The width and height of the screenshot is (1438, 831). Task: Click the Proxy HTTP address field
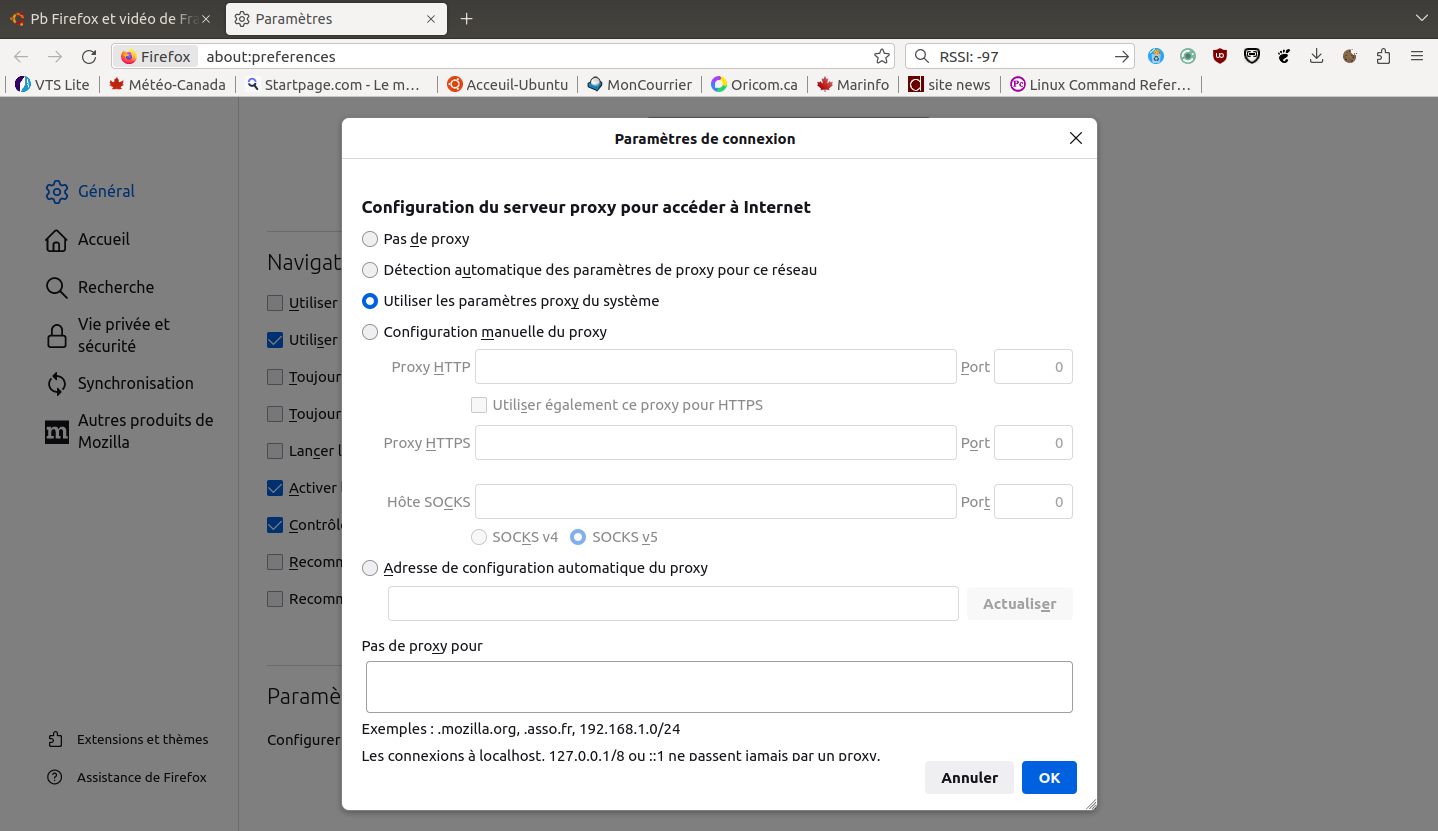716,367
